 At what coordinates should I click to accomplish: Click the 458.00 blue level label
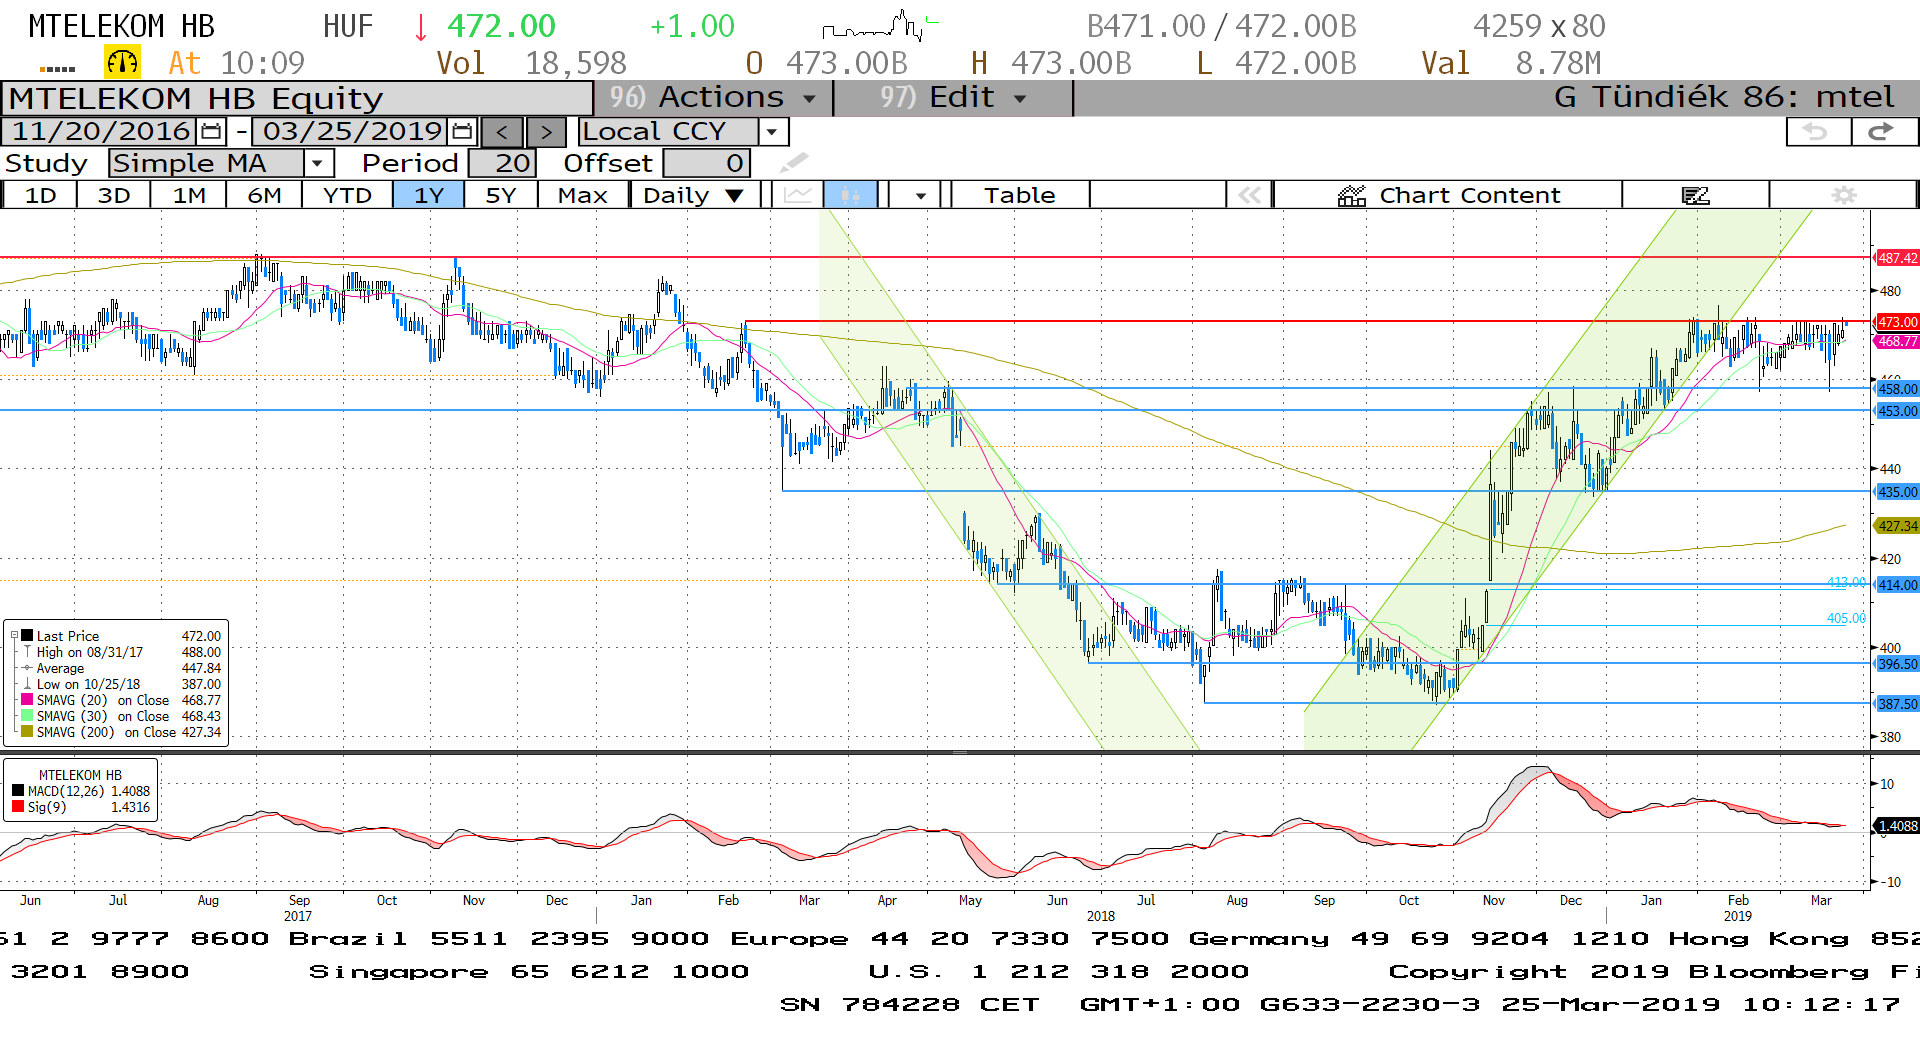point(1897,389)
